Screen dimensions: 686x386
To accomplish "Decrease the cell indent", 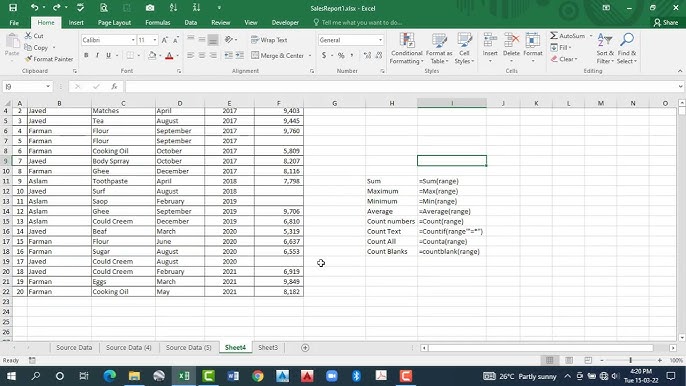I will pos(228,56).
